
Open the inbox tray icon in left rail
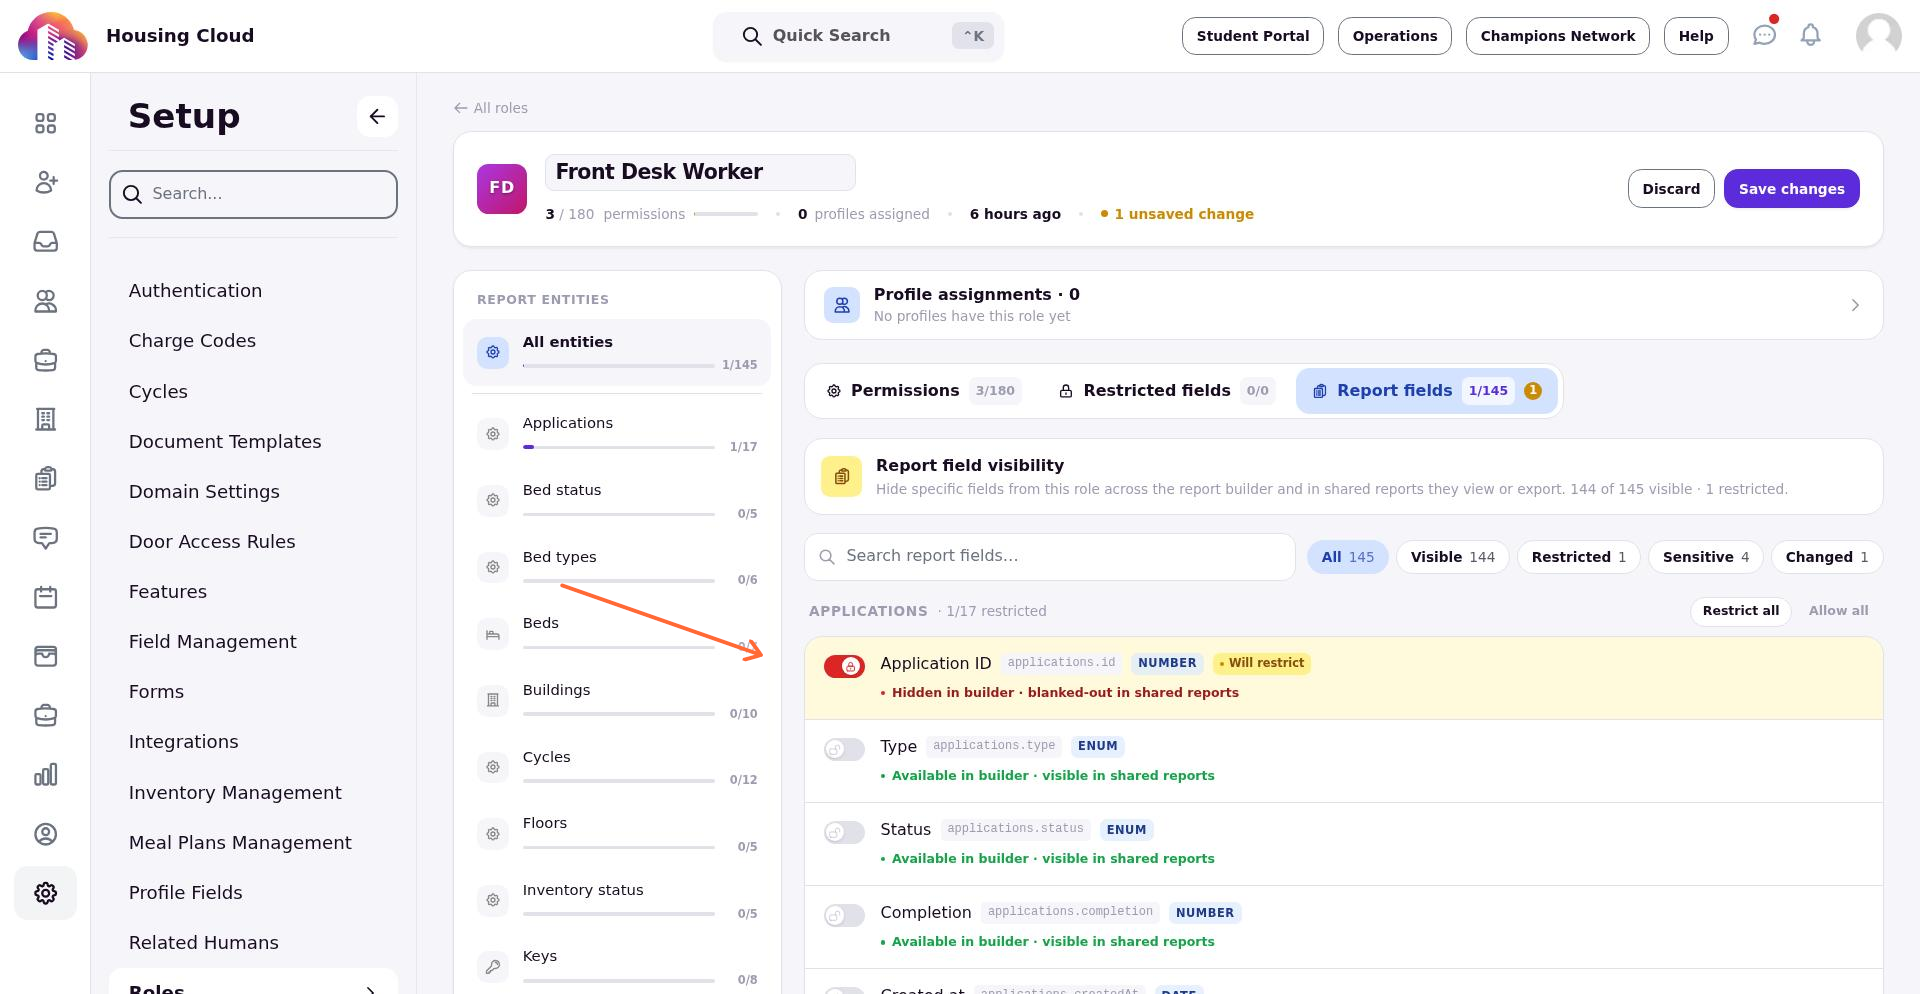(45, 241)
